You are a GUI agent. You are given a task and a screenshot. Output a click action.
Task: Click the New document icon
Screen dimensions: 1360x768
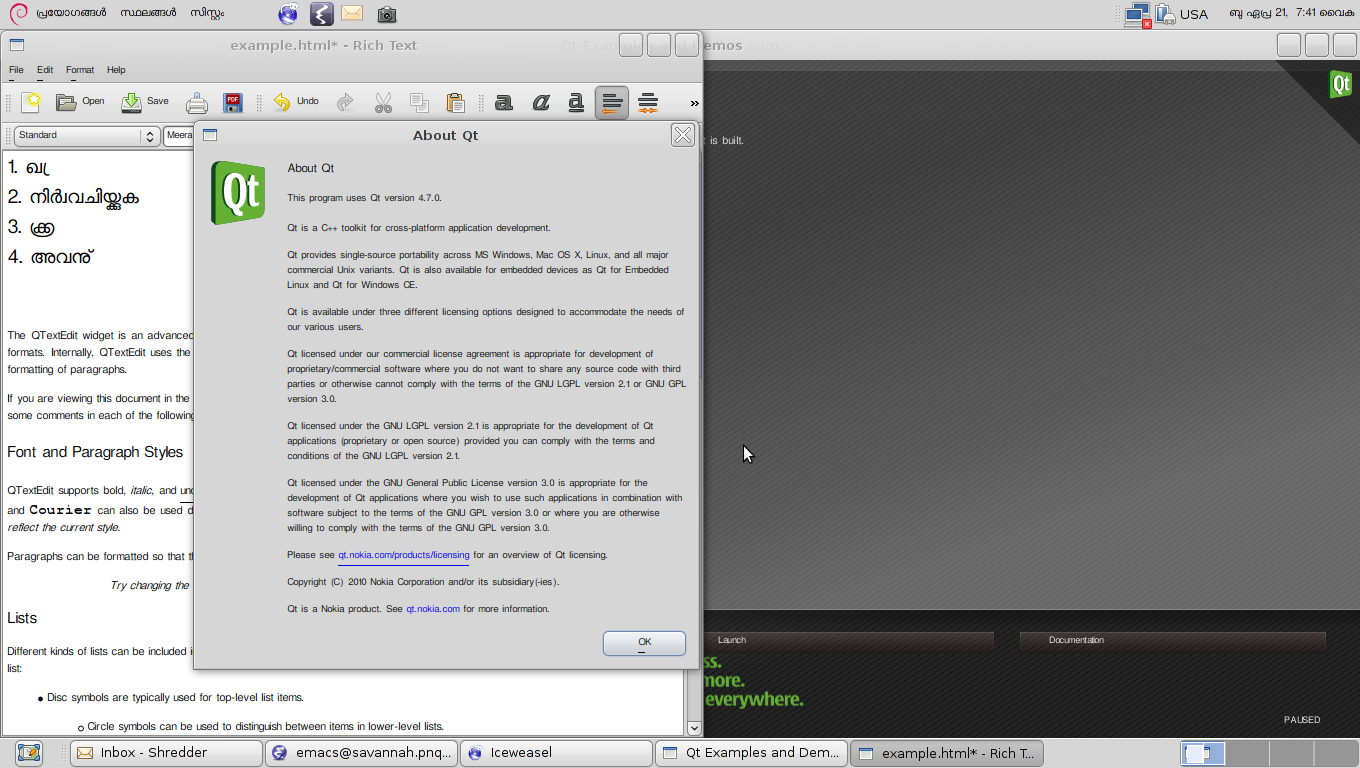31,101
